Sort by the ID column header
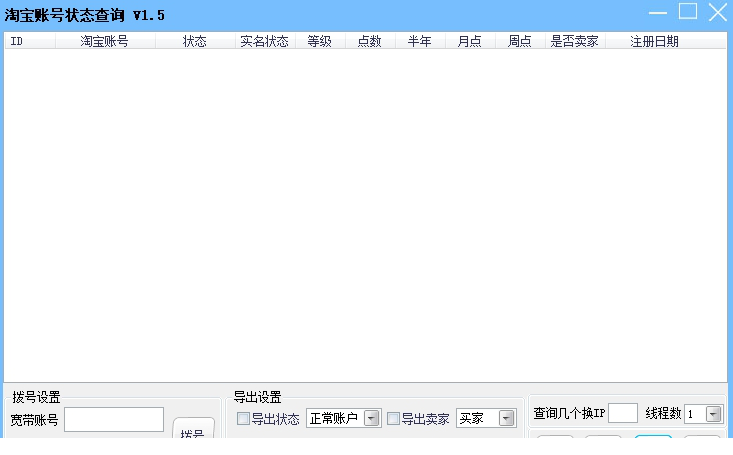 (x=30, y=41)
